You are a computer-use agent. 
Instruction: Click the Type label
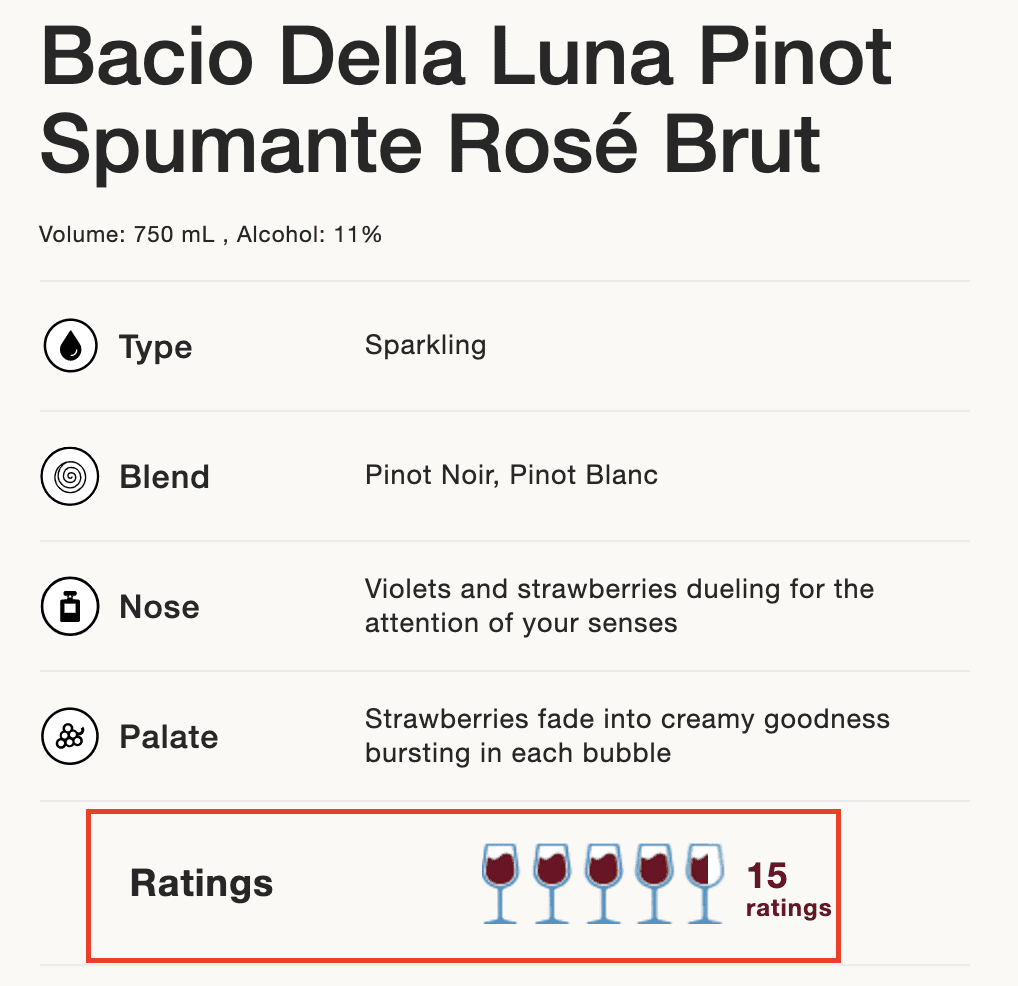coord(156,347)
